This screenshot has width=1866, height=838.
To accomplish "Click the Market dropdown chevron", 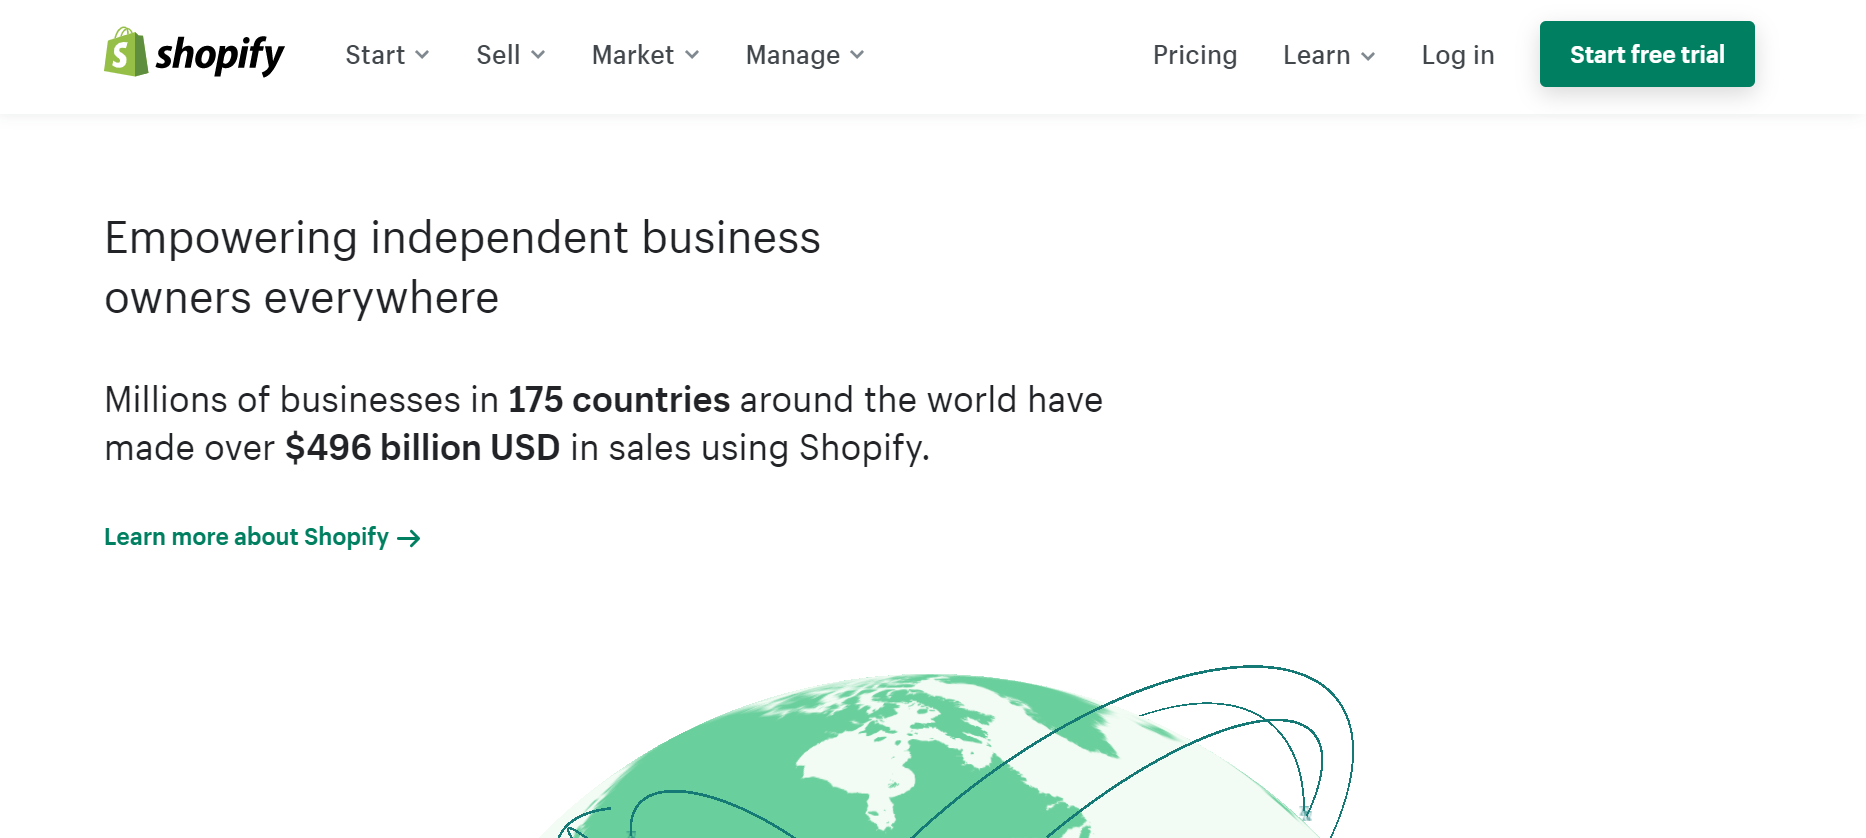I will point(692,55).
